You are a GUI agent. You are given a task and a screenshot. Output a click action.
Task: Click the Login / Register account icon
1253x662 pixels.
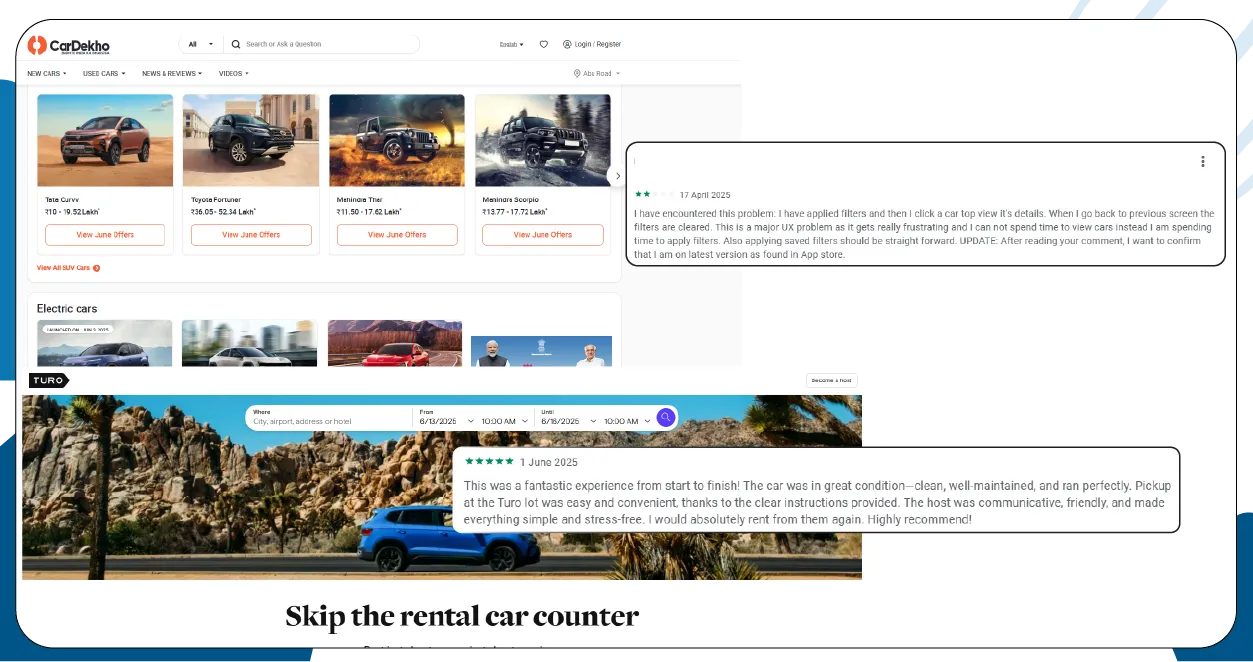point(565,44)
